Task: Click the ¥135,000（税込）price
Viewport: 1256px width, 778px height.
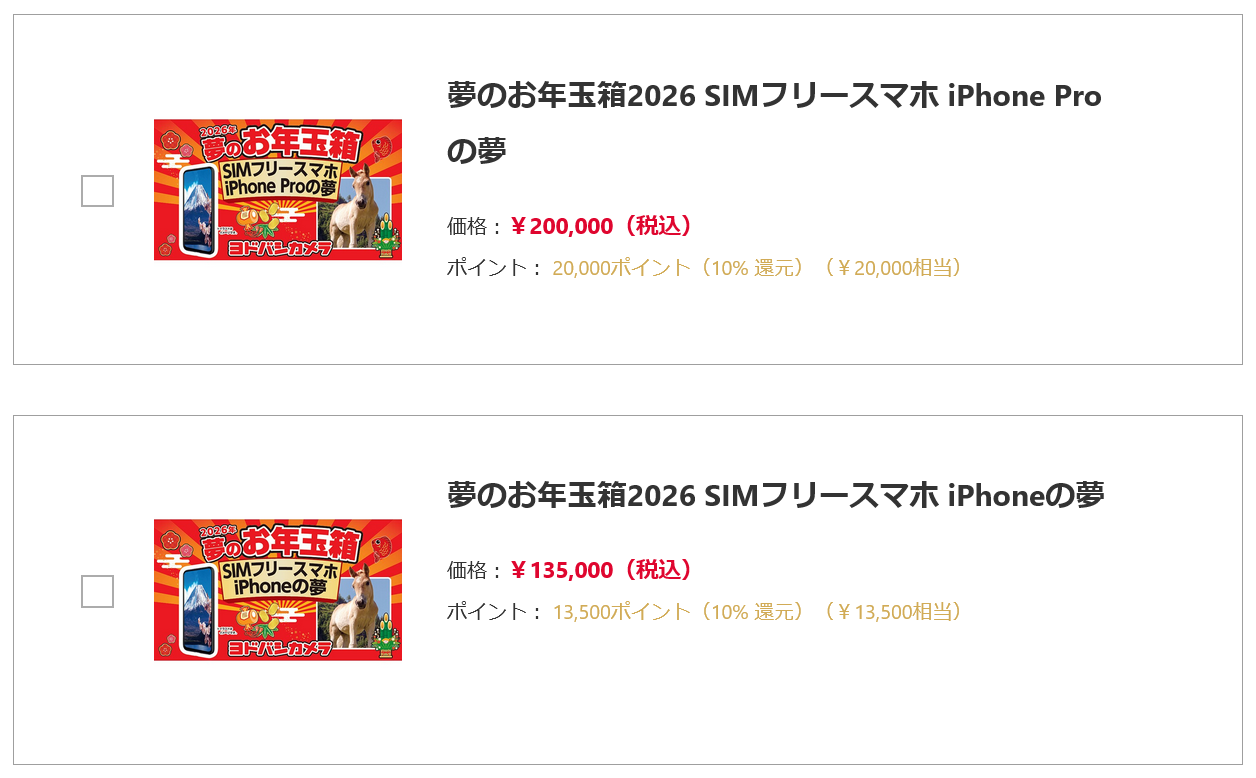Action: click(x=601, y=570)
